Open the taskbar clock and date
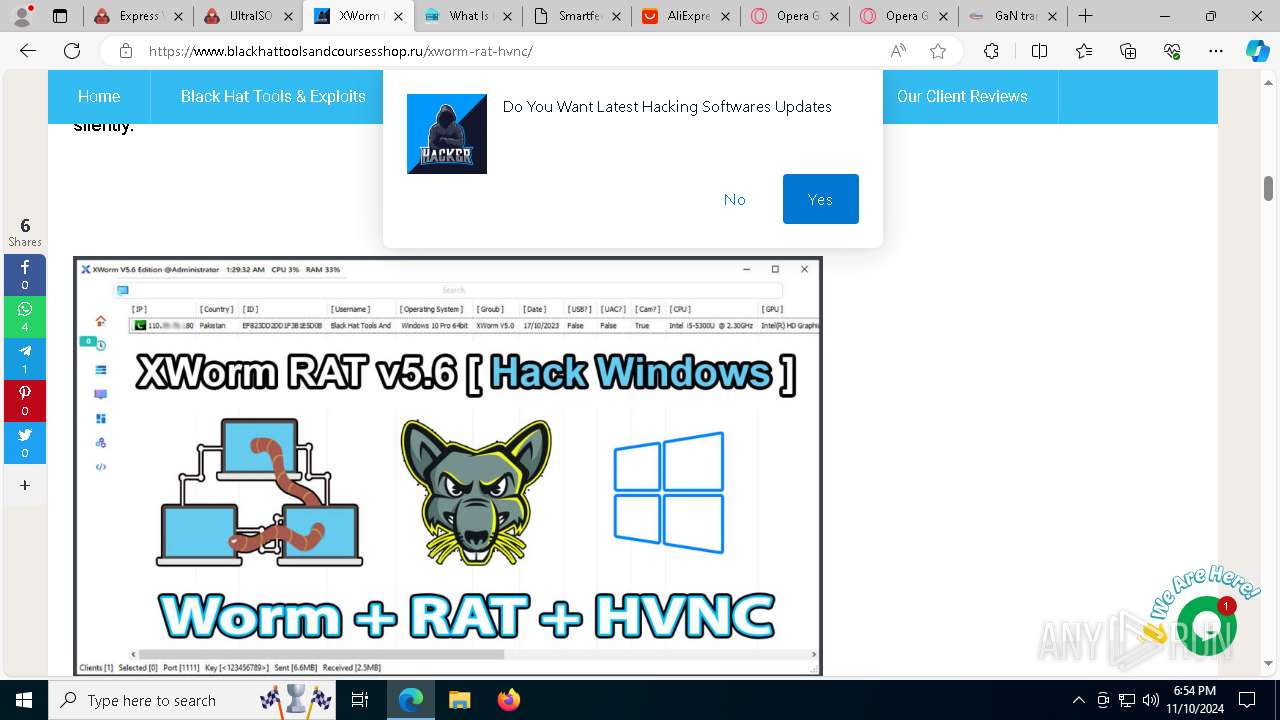1280x720 pixels. tap(1194, 700)
